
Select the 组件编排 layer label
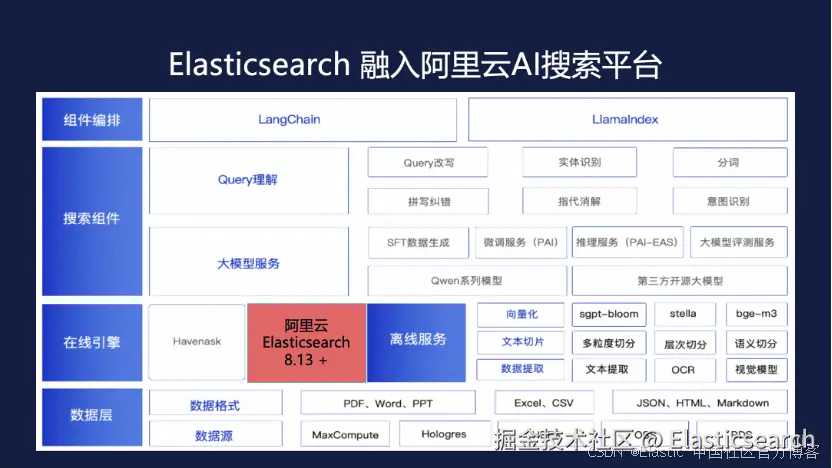tap(92, 119)
